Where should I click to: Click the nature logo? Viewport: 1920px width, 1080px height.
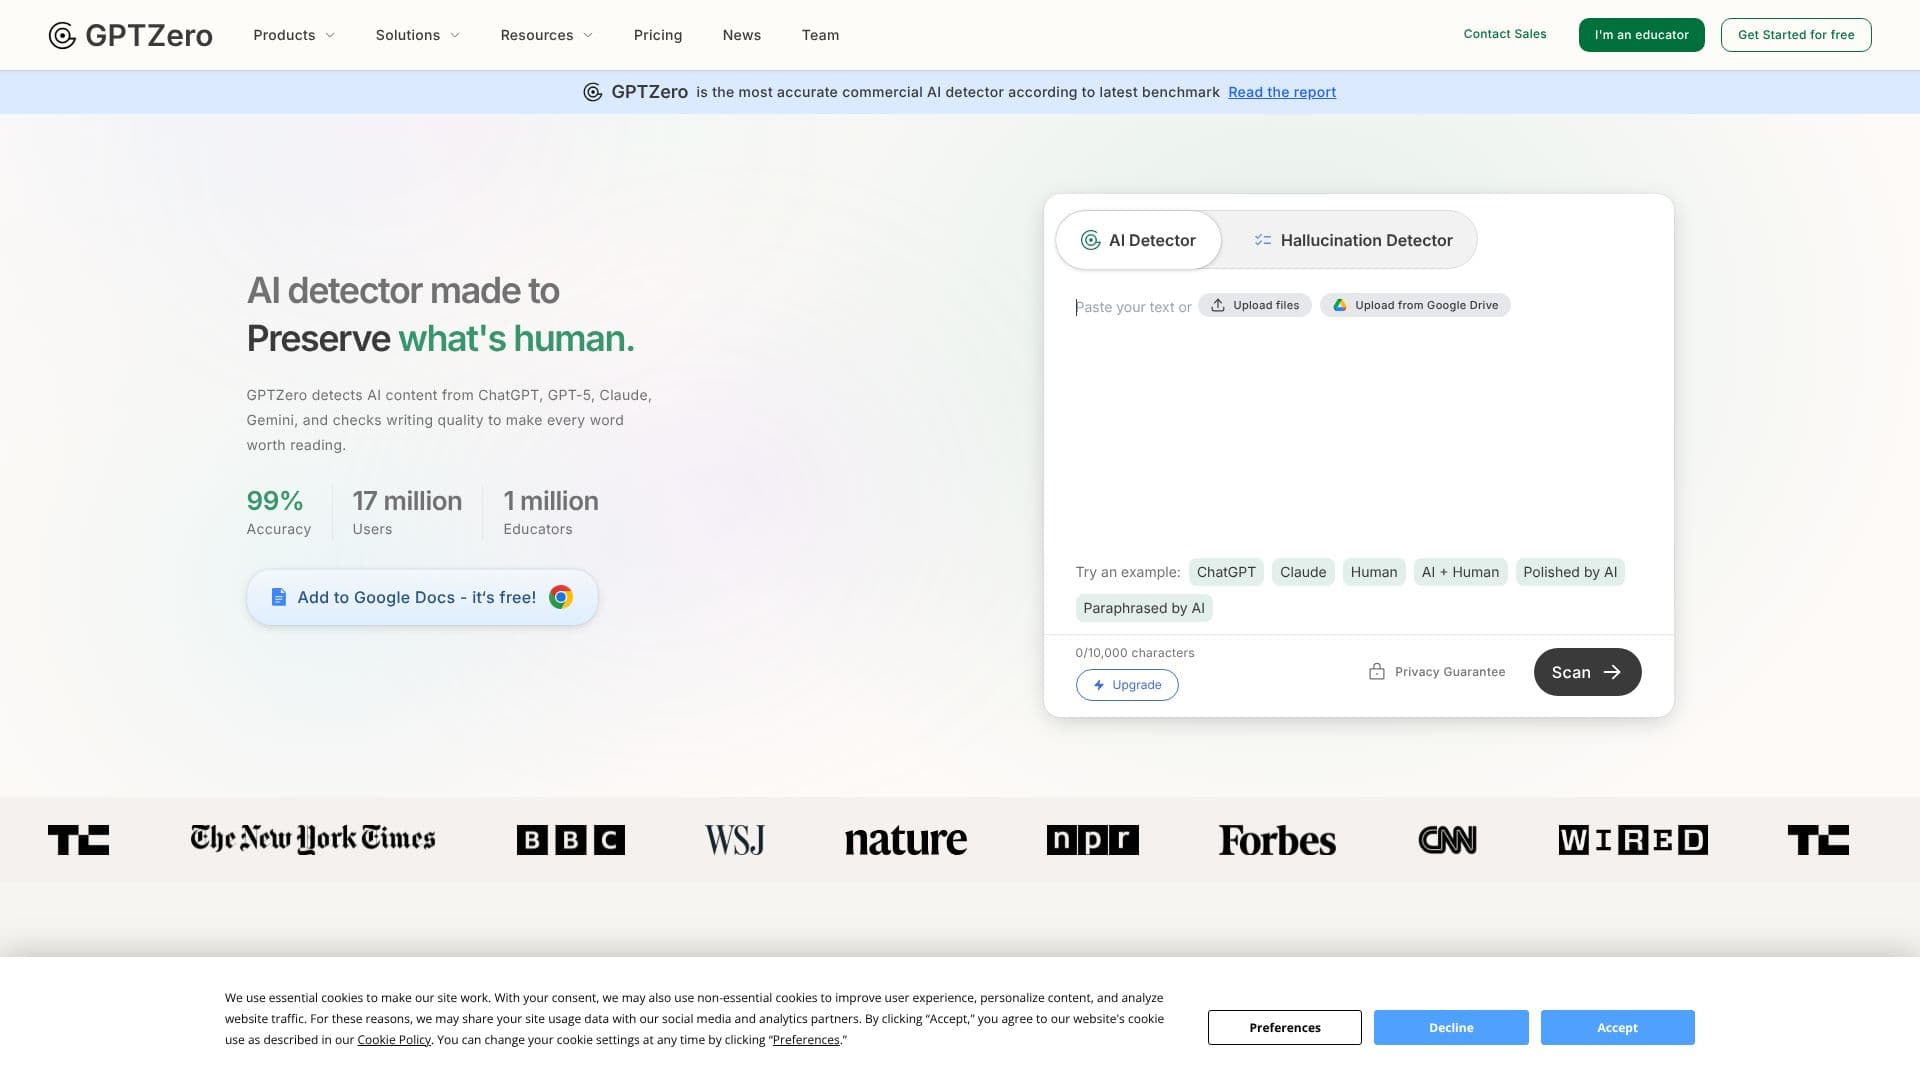click(x=906, y=840)
